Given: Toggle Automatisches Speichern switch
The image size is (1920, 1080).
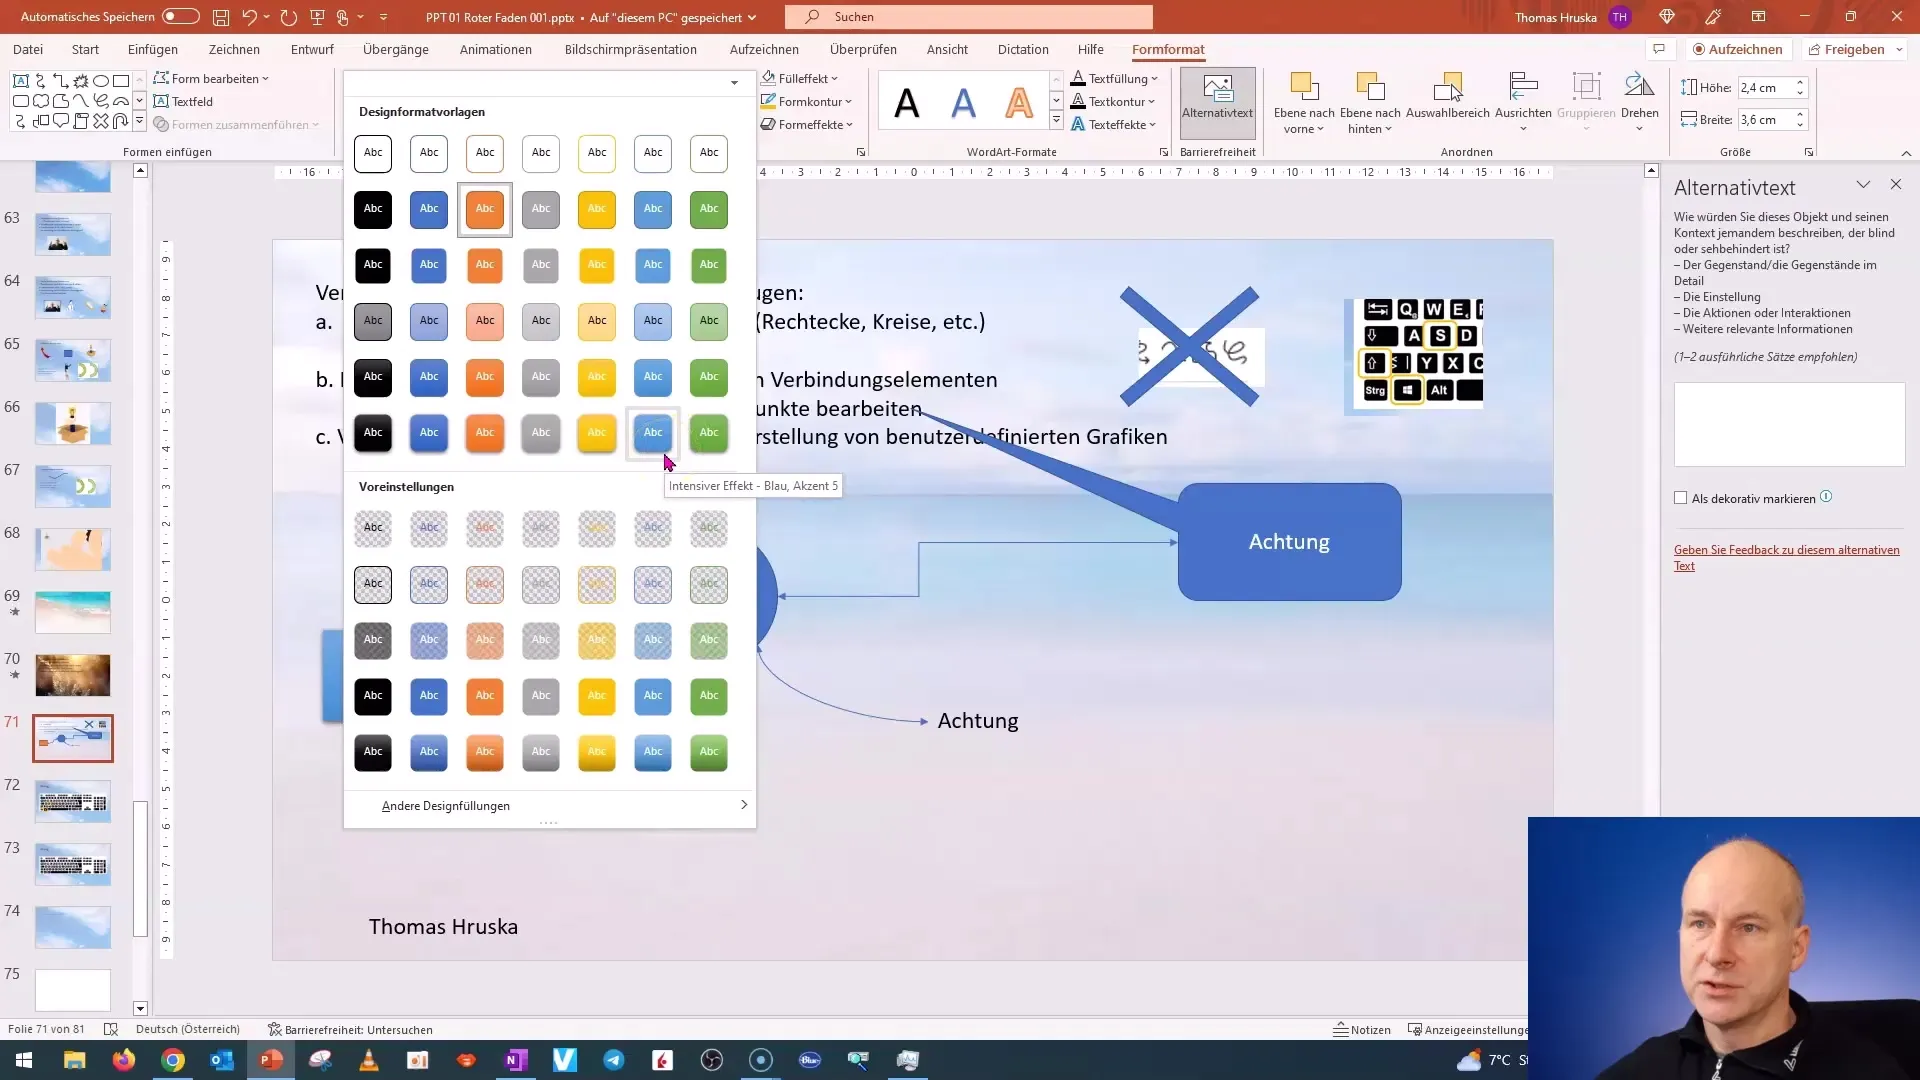Looking at the screenshot, I should click(180, 17).
